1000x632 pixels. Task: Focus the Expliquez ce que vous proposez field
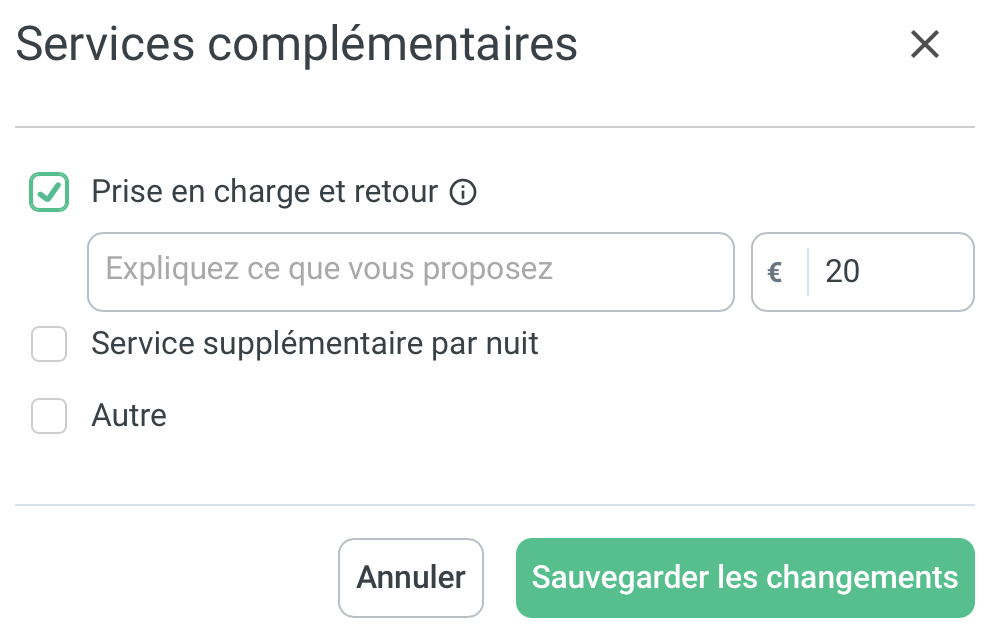point(411,272)
